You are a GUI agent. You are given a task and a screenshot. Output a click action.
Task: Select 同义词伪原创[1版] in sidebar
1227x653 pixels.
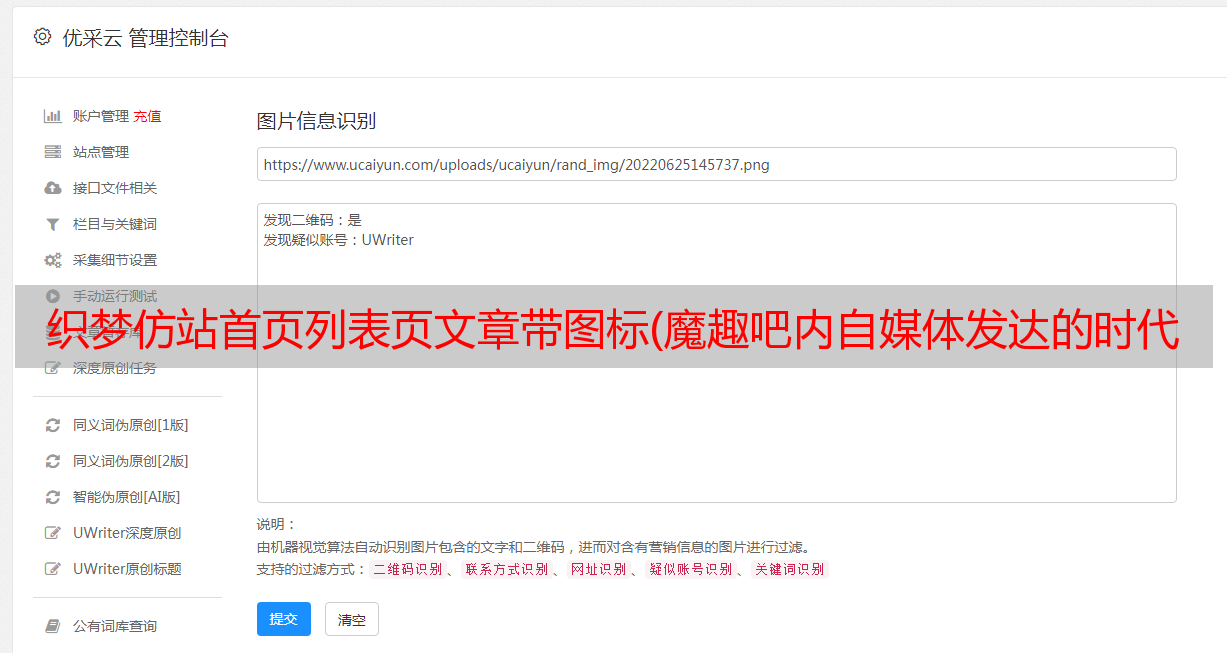tap(131, 425)
